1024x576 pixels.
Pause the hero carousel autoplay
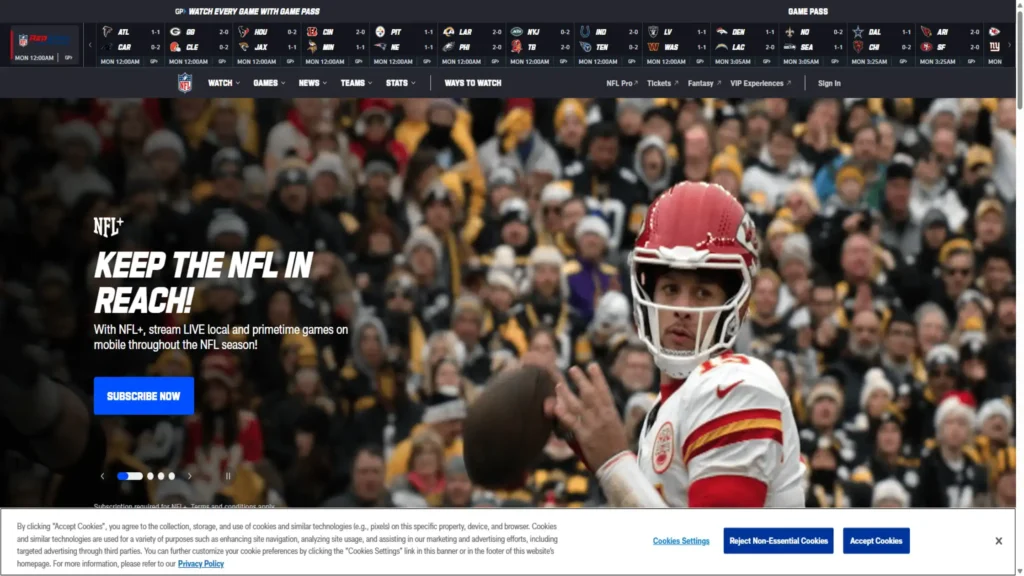pos(228,476)
